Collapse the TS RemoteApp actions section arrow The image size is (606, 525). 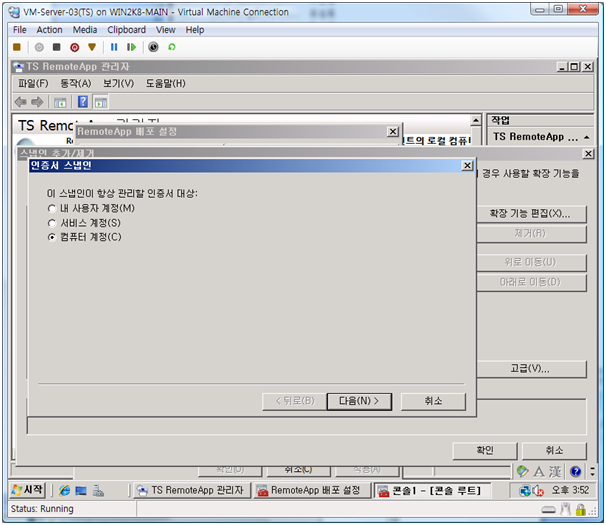(x=587, y=137)
